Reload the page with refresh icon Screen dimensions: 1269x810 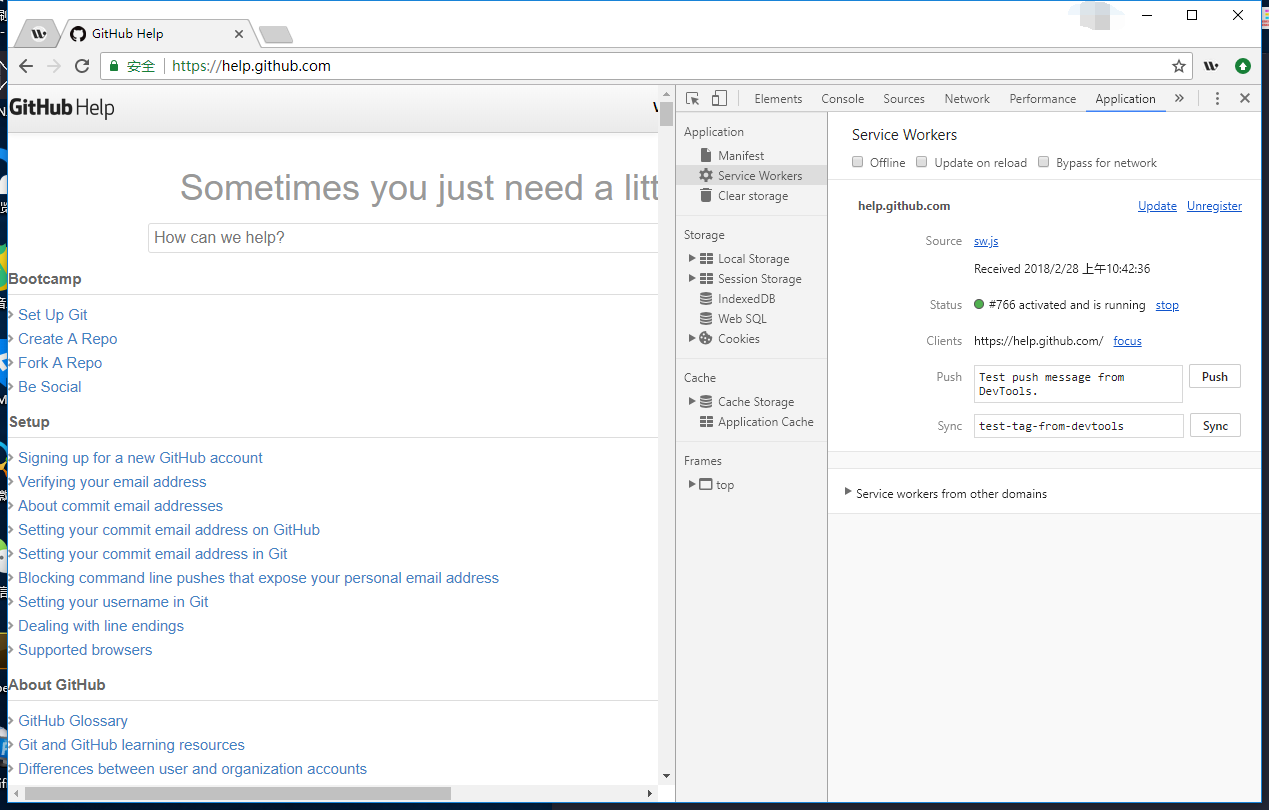(x=82, y=66)
